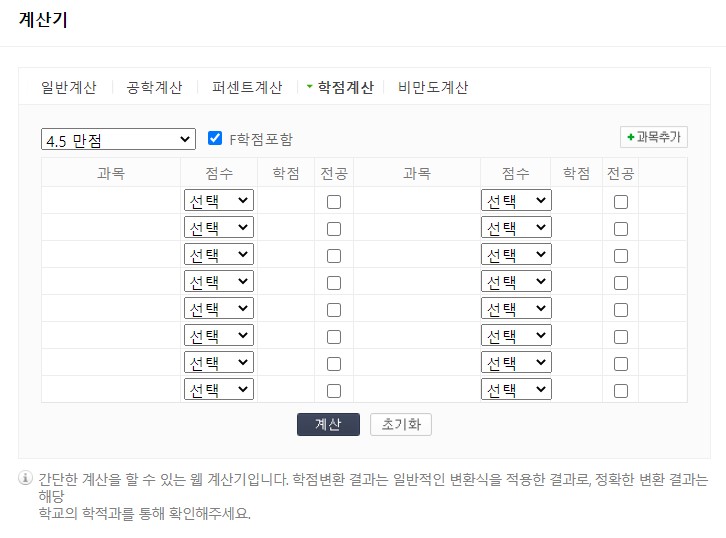Open the second-row left 점수 dropdown
This screenshot has width=726, height=538.
point(219,227)
